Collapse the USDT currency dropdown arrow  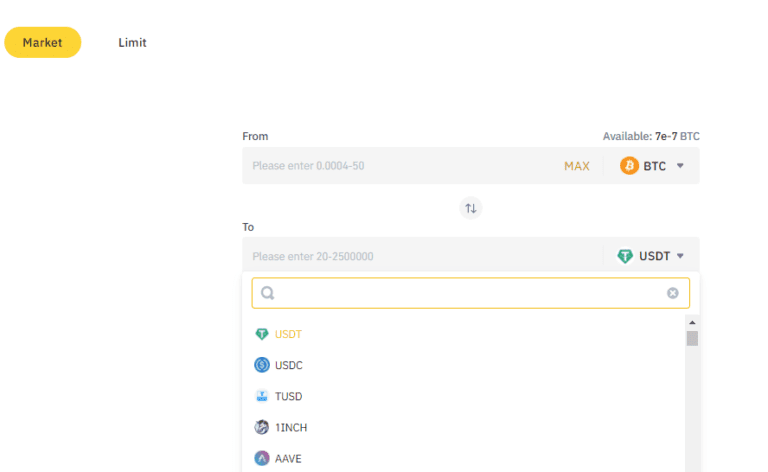coord(680,256)
